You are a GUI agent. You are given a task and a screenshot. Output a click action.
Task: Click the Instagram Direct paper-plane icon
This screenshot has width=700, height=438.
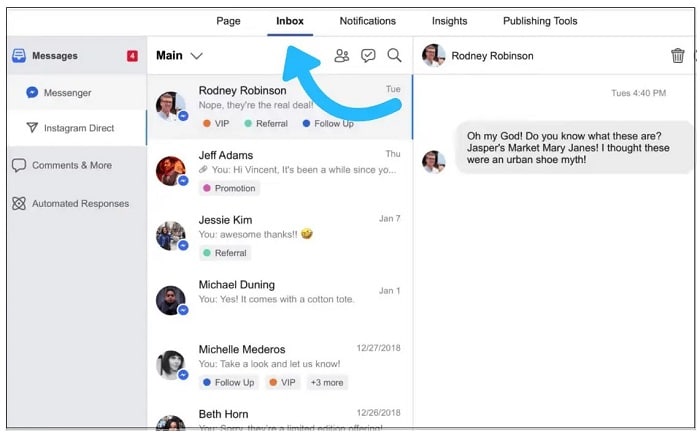click(x=32, y=128)
